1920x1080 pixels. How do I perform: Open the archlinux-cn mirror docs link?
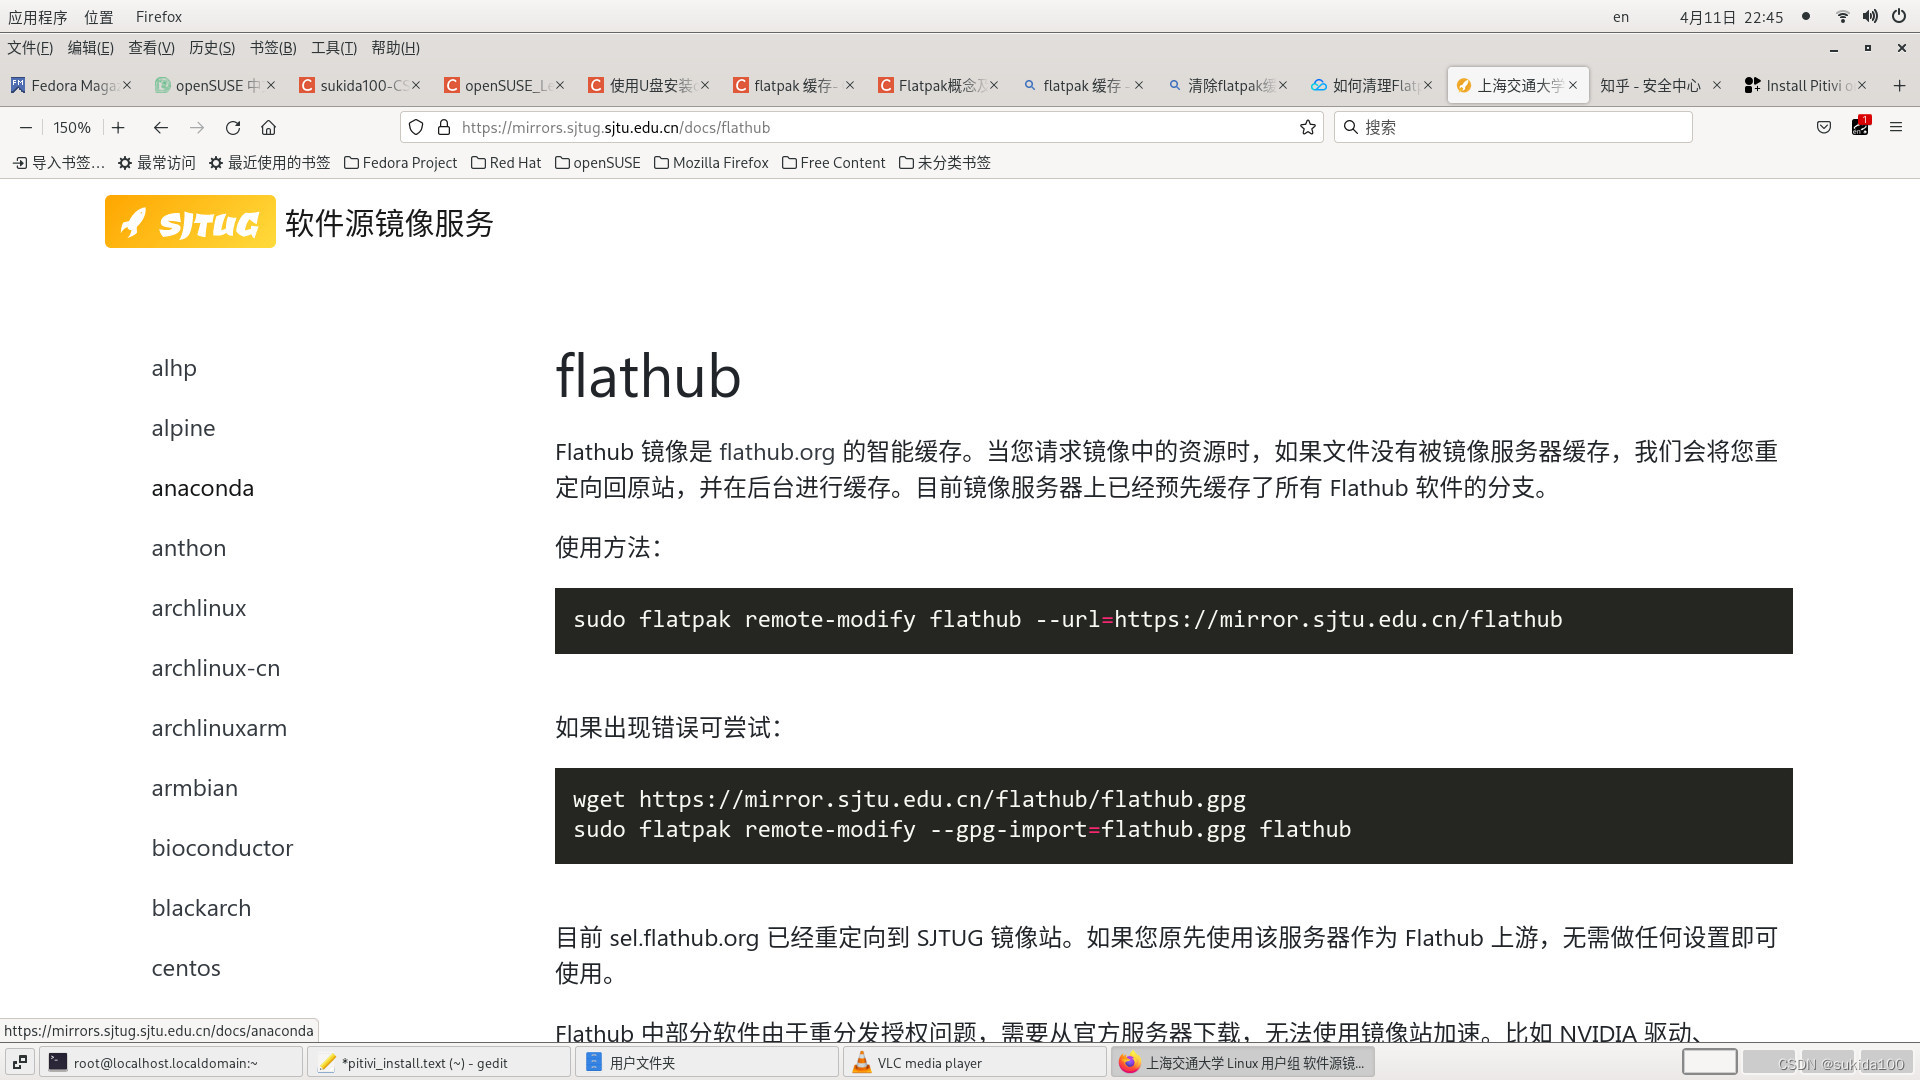coord(216,668)
